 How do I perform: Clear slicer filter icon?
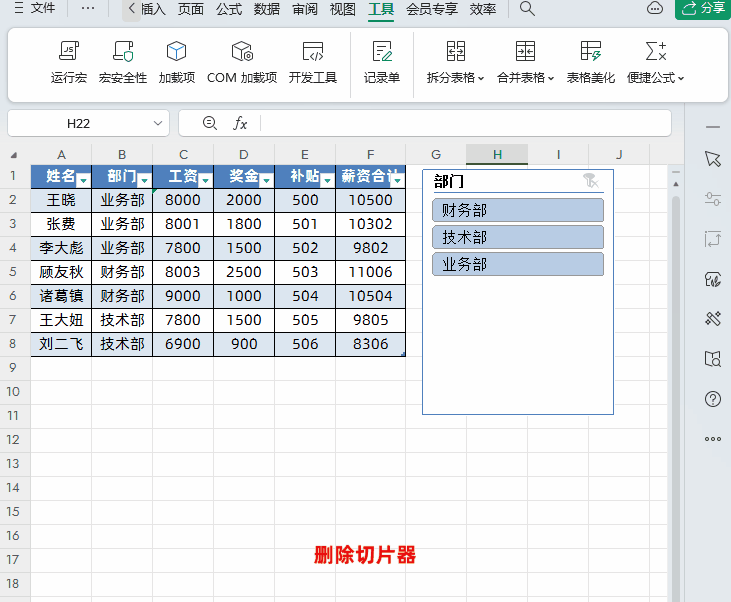coord(591,180)
